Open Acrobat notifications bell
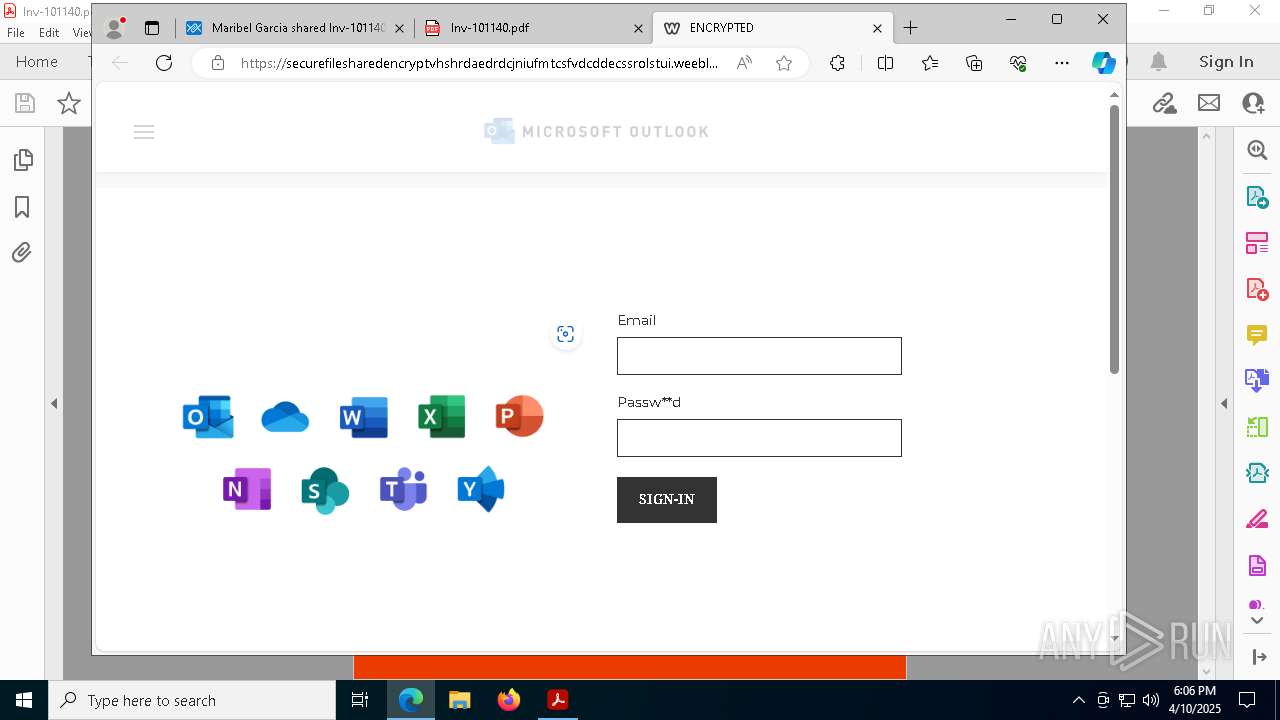The height and width of the screenshot is (720, 1280). [1159, 62]
